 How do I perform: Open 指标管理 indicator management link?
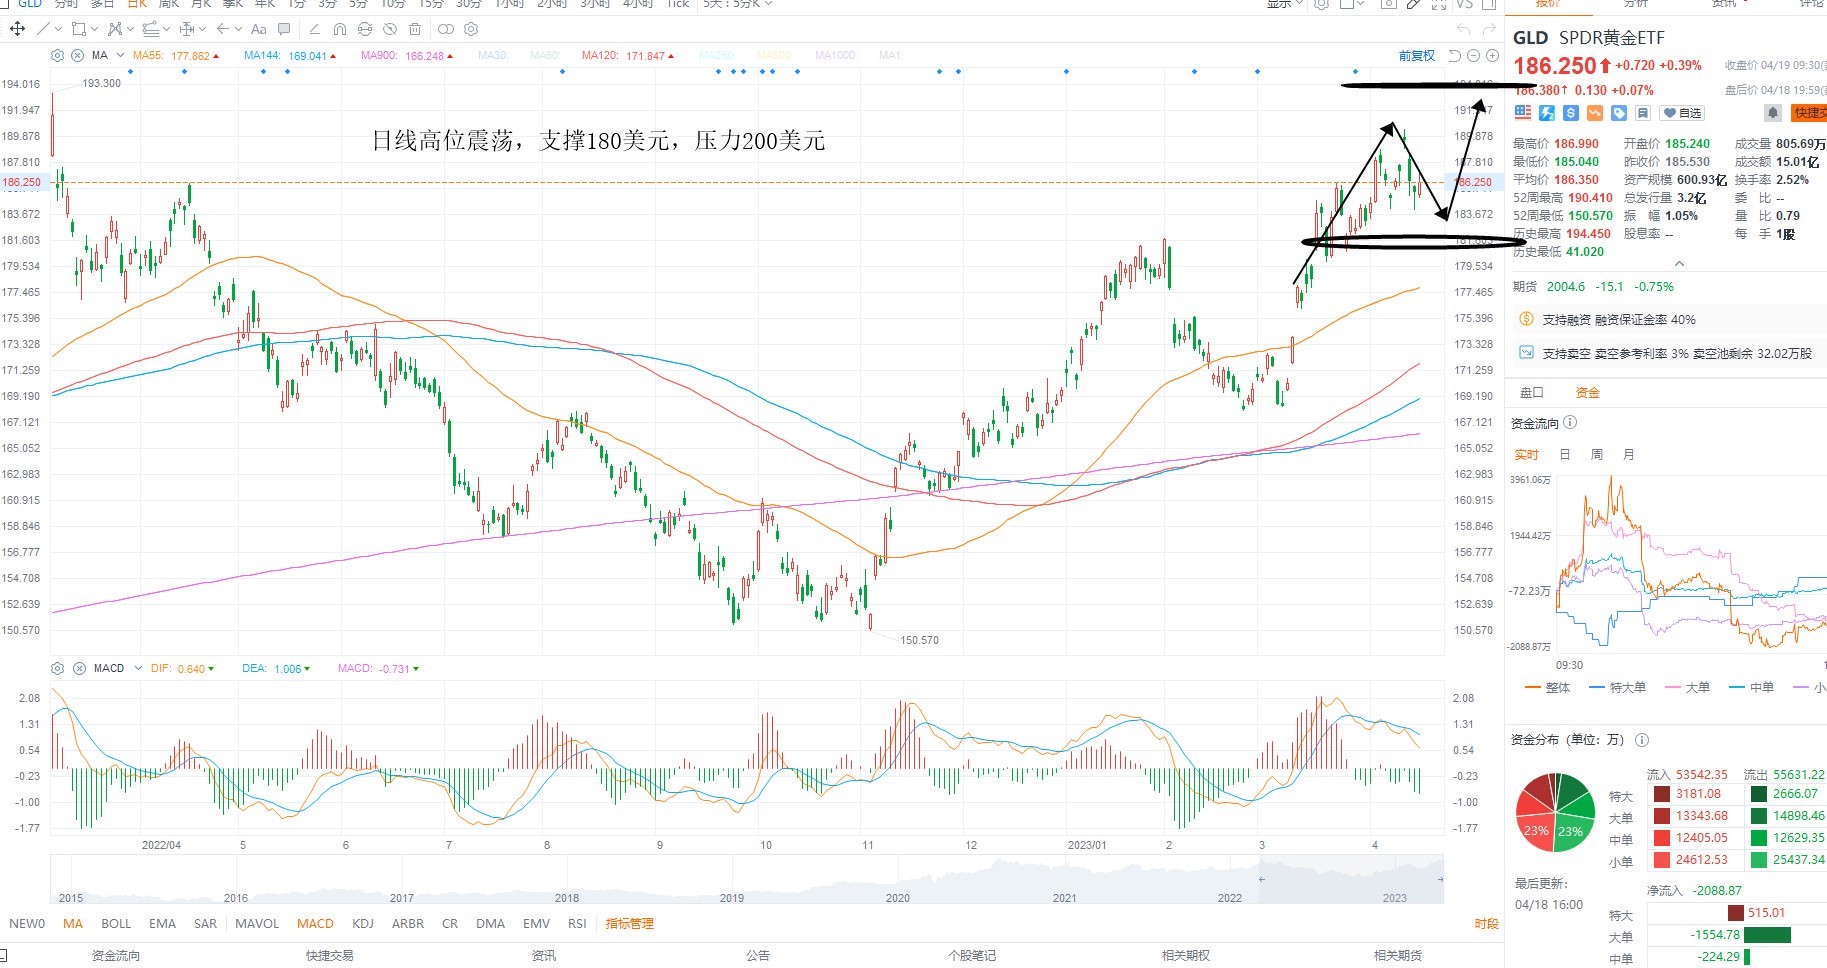629,923
